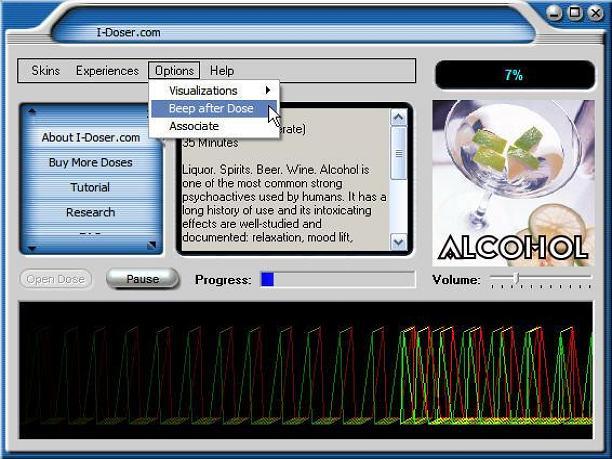
Task: Collapse the open Options menu
Action: (x=174, y=71)
